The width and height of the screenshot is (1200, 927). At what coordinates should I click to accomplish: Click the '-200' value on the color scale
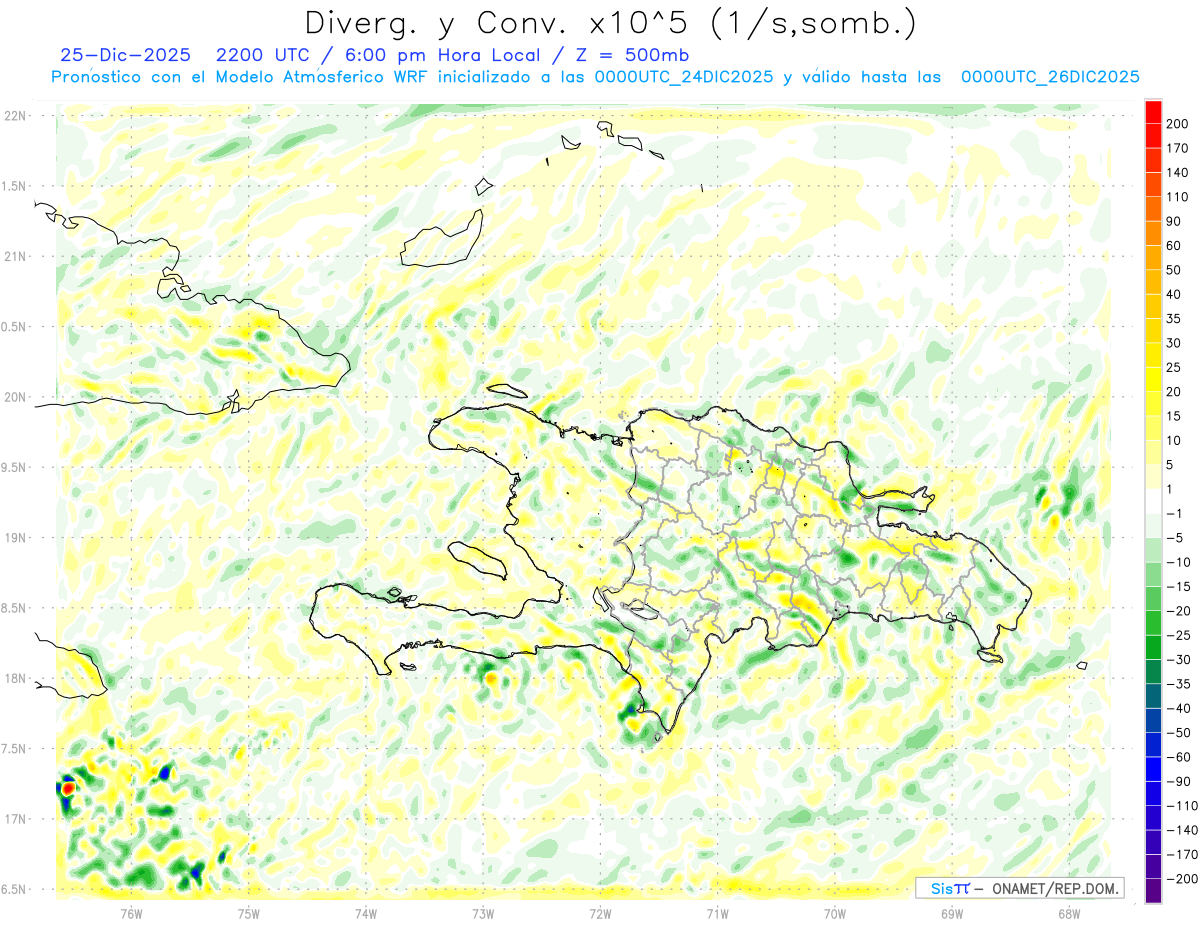(1182, 879)
